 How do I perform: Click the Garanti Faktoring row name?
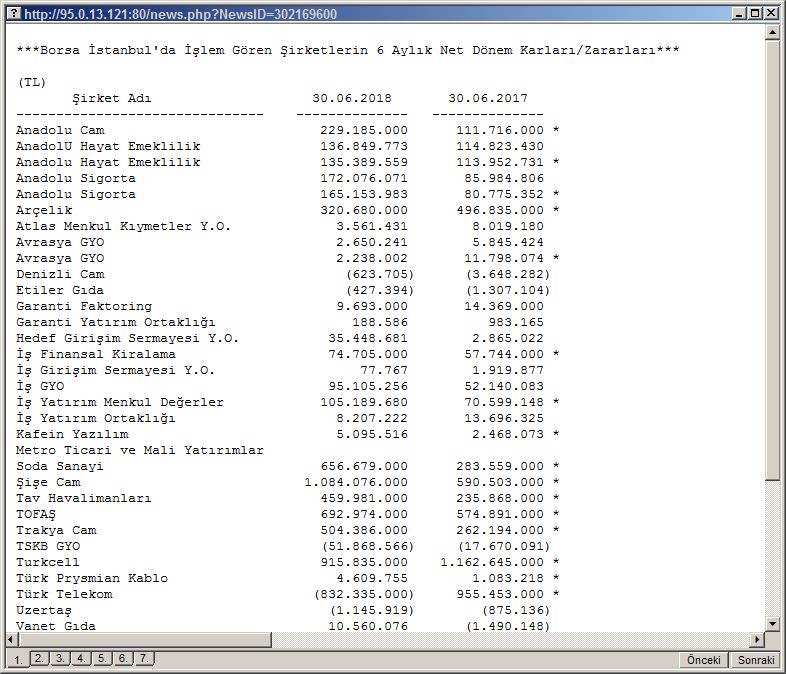[84, 307]
